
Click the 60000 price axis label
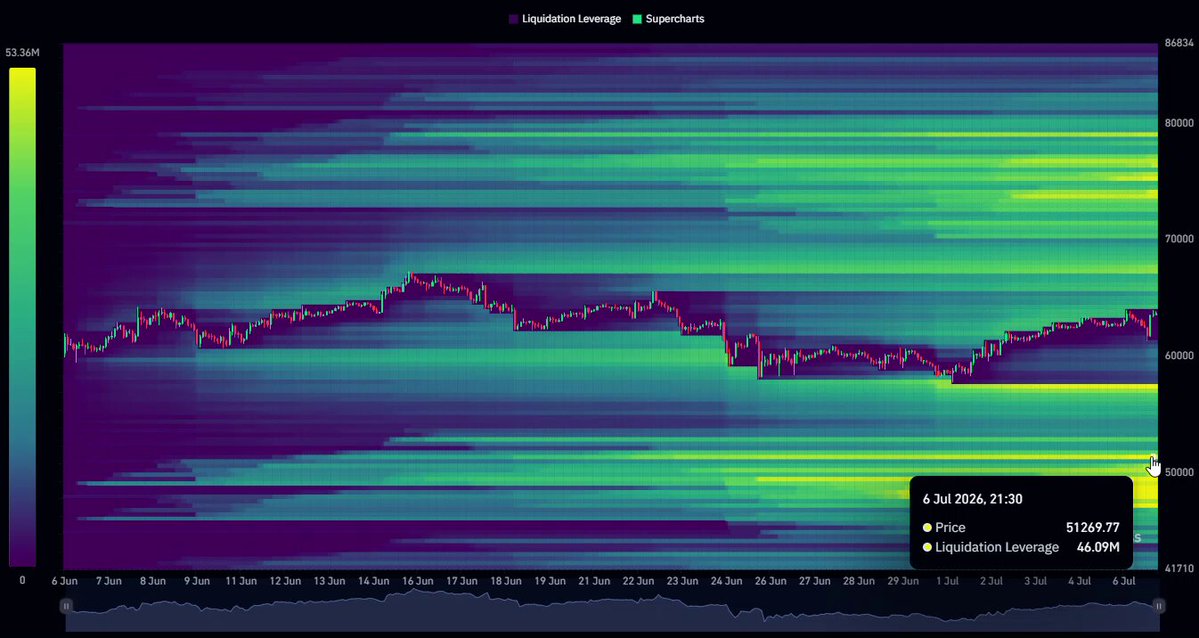pyautogui.click(x=1178, y=355)
